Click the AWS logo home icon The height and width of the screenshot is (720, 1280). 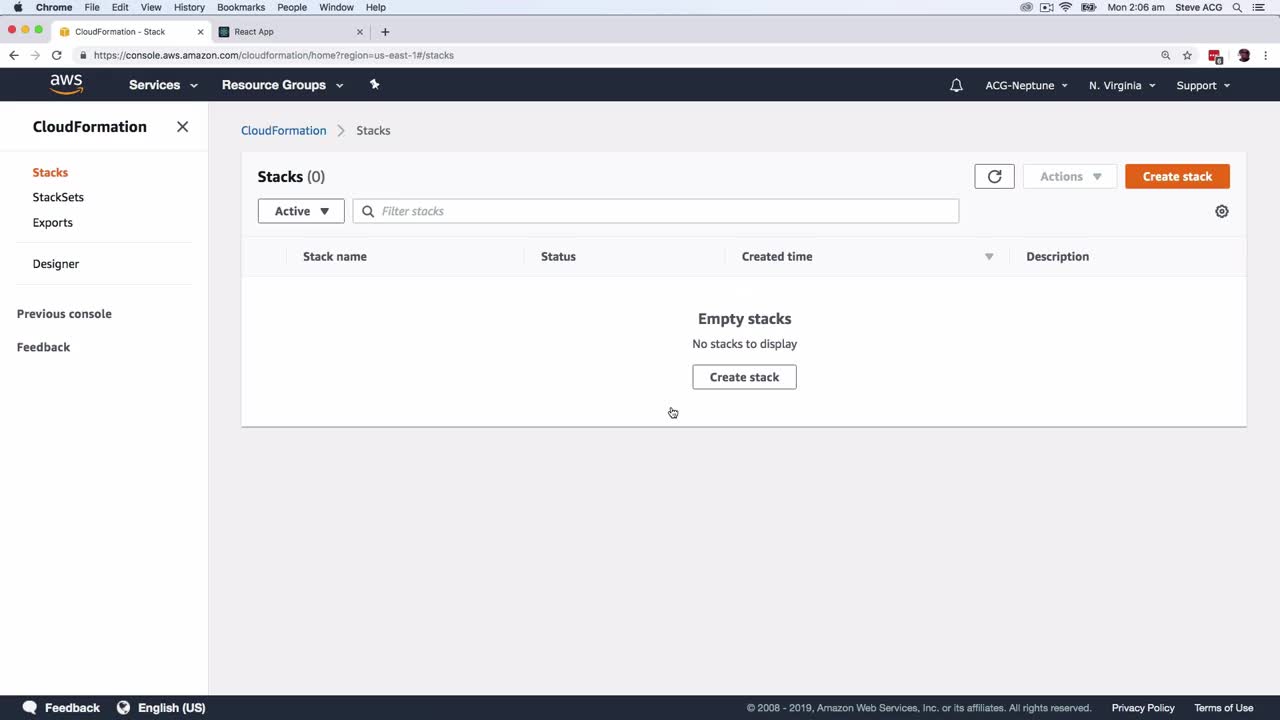point(66,85)
